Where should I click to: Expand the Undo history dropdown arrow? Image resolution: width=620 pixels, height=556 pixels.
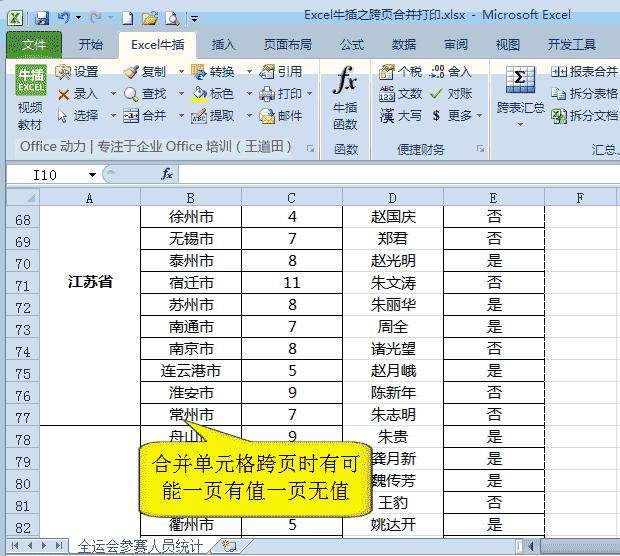coord(78,18)
